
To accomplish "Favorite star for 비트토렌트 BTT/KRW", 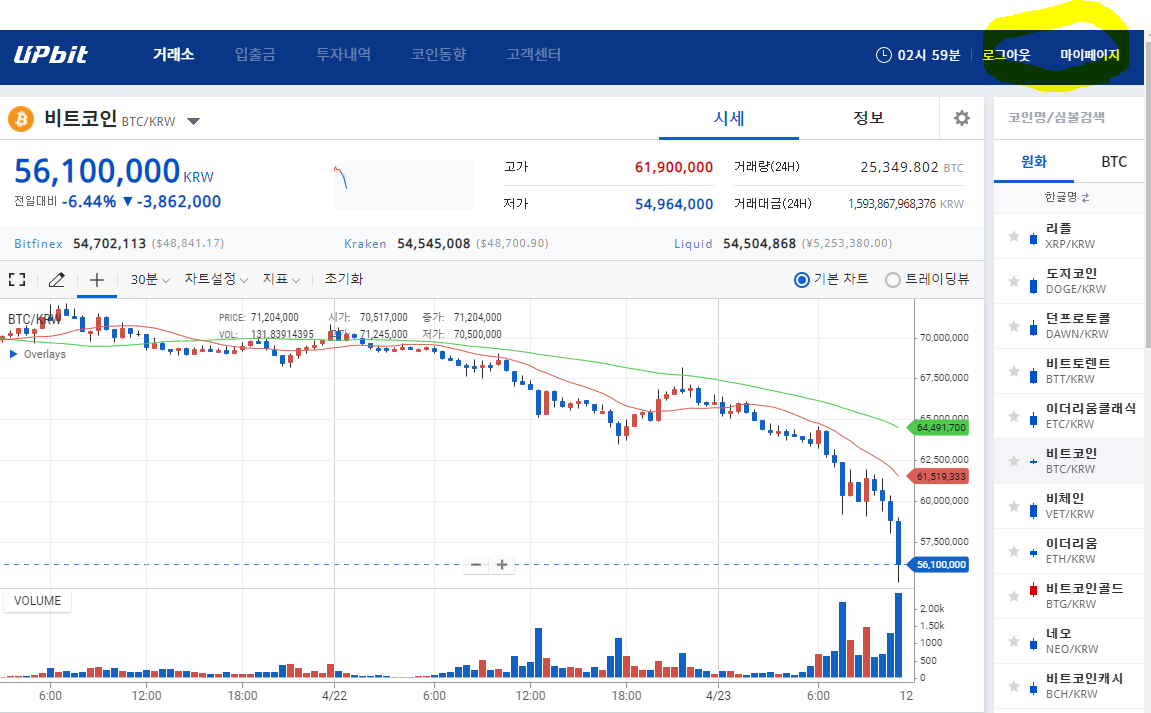I will click(1014, 372).
